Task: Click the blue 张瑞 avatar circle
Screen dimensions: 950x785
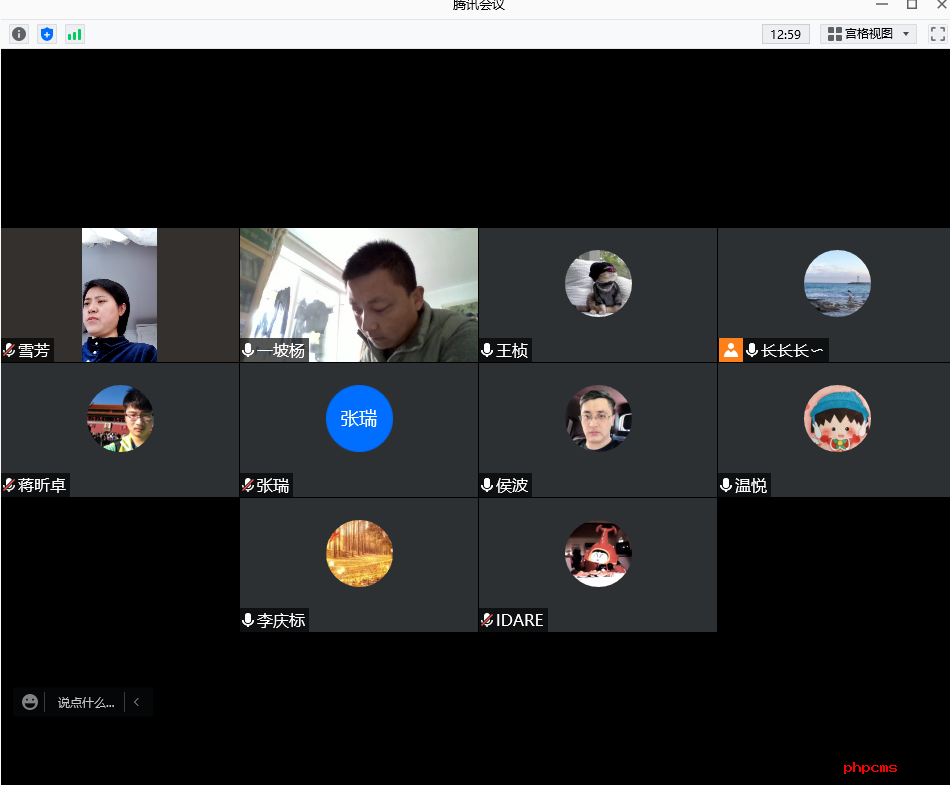Action: pos(359,419)
